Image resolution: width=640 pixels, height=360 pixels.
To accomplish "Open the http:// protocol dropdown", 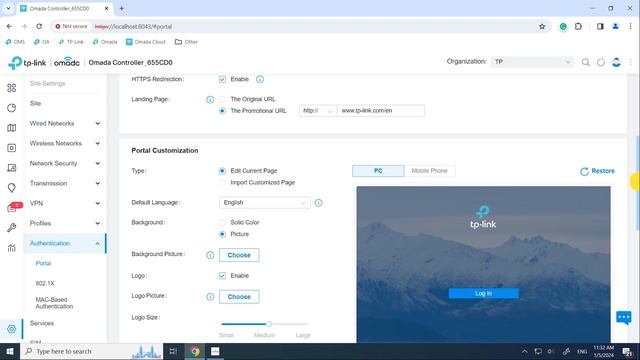I will (318, 111).
